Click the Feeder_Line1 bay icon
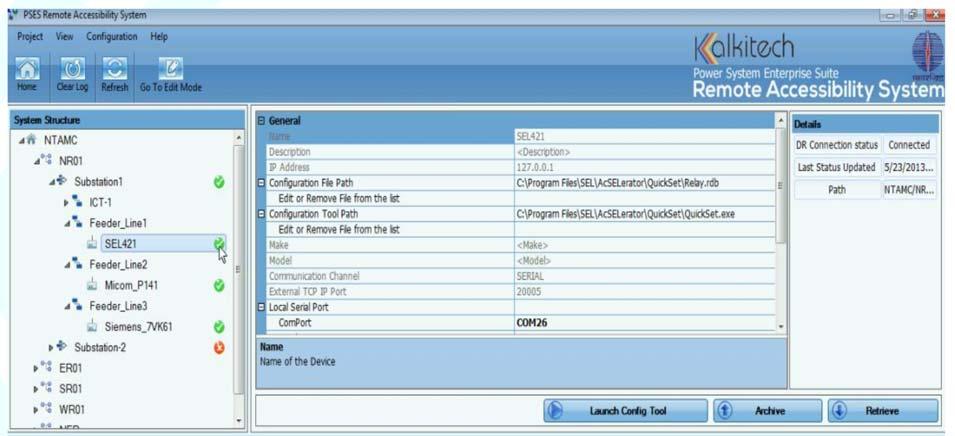Screen dimensions: 955x436 pyautogui.click(x=77, y=223)
